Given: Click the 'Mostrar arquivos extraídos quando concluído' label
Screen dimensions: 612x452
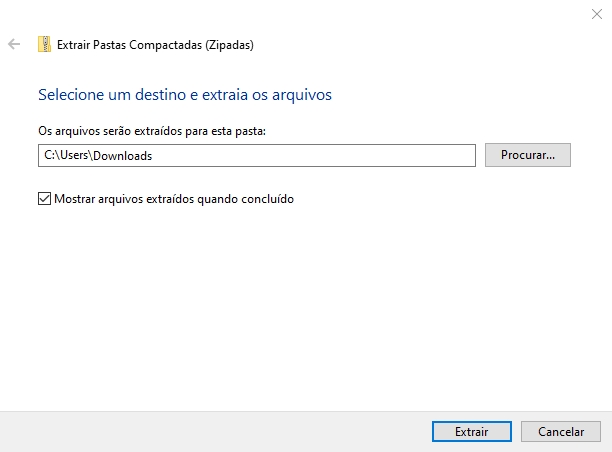Looking at the screenshot, I should tap(174, 199).
